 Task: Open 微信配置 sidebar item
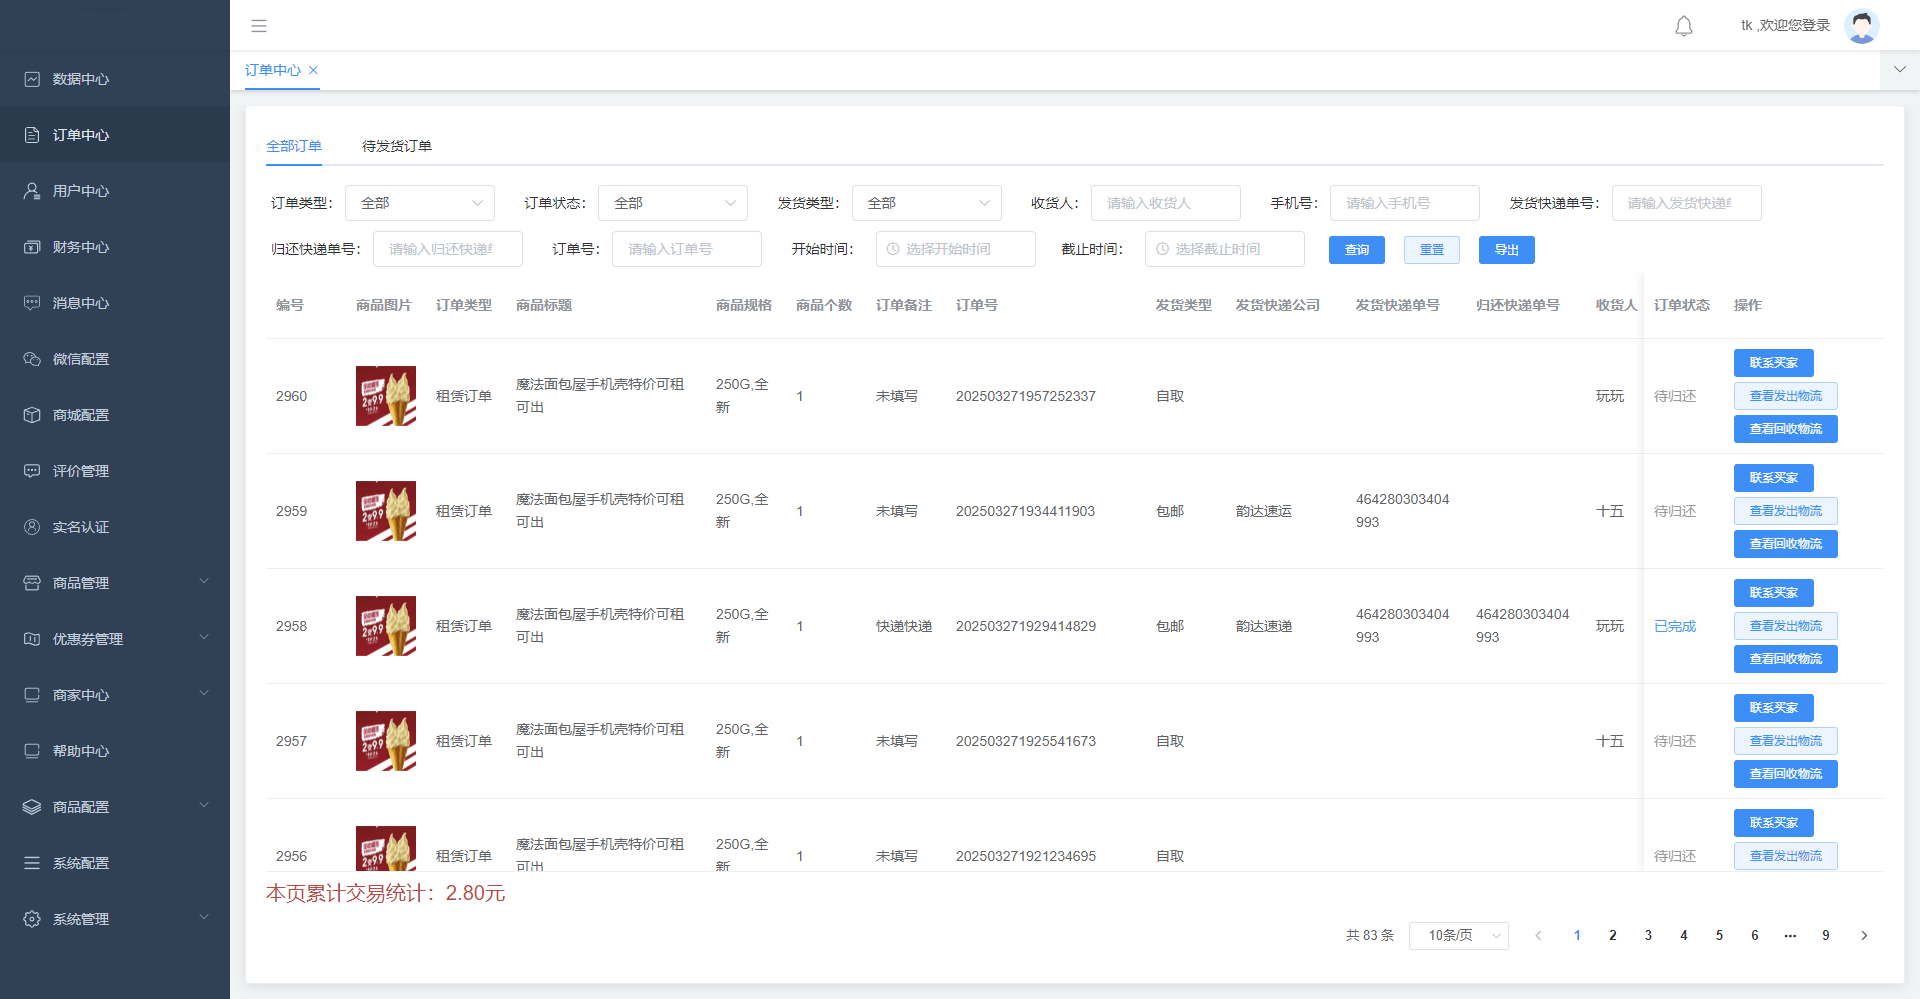pos(81,359)
